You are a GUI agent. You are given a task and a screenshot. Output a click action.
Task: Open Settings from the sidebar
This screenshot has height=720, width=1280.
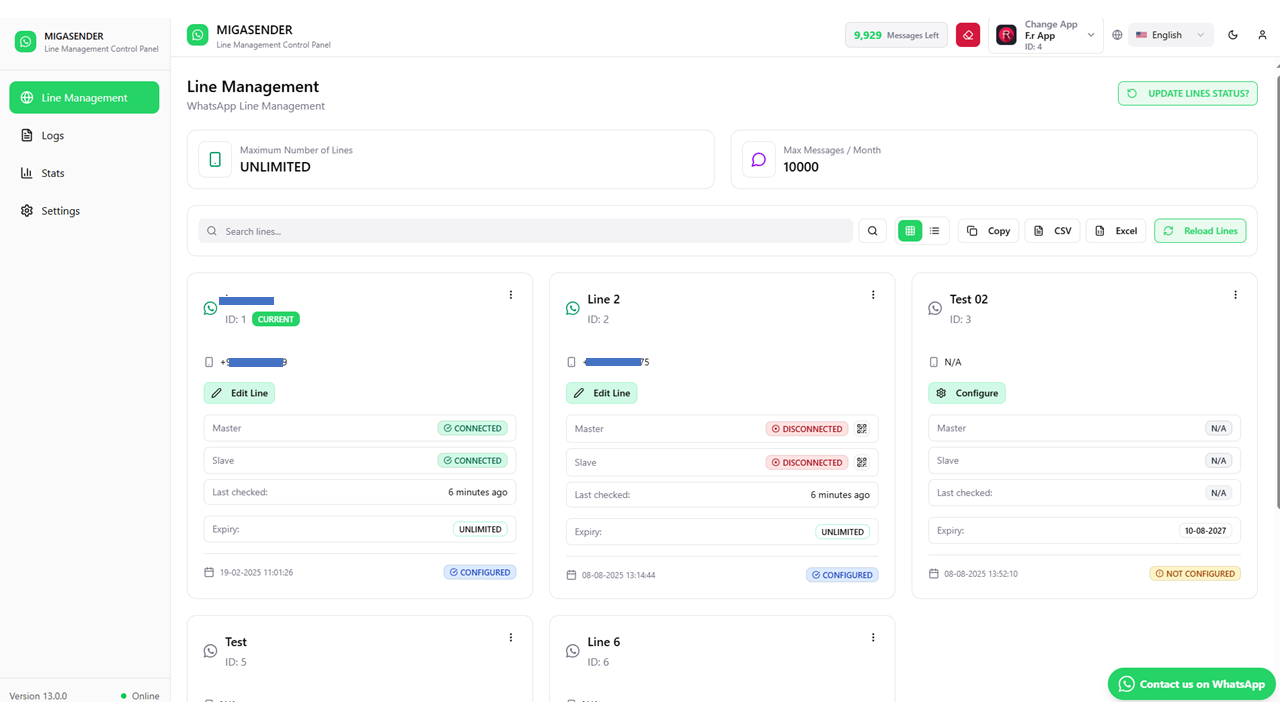tap(60, 211)
